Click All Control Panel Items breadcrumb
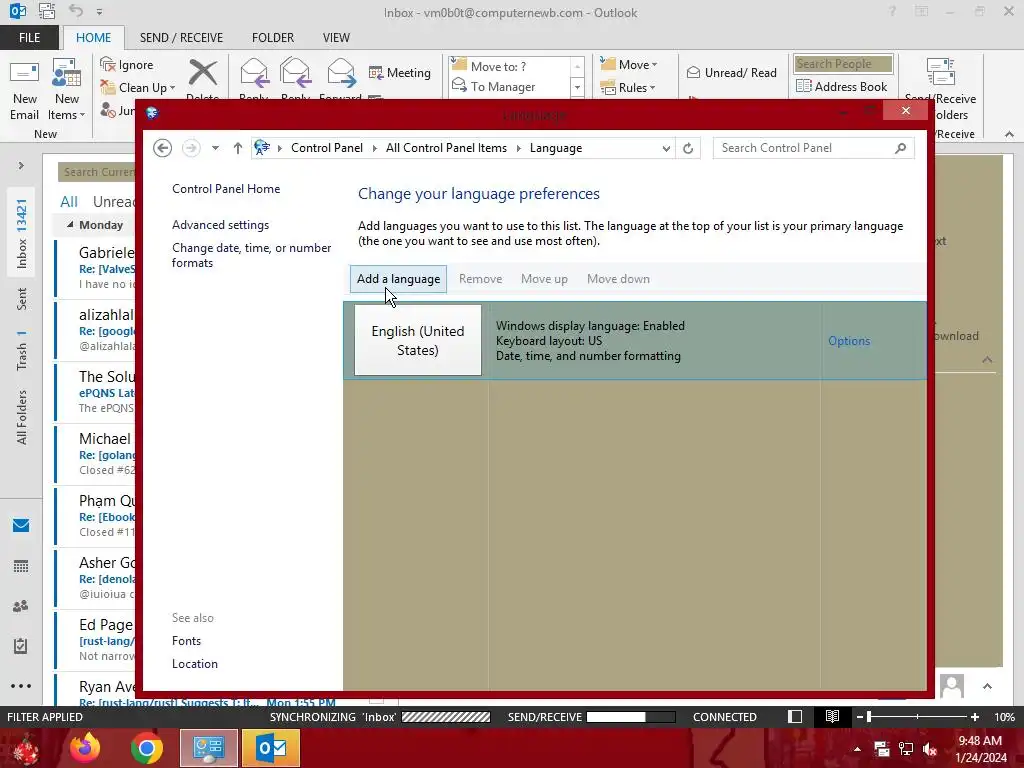 pyautogui.click(x=446, y=148)
